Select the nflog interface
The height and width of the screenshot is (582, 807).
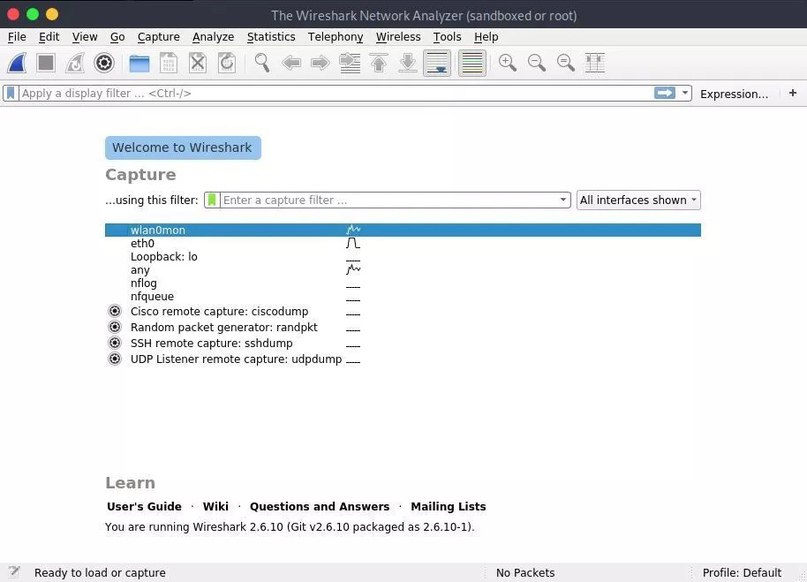[403, 284]
